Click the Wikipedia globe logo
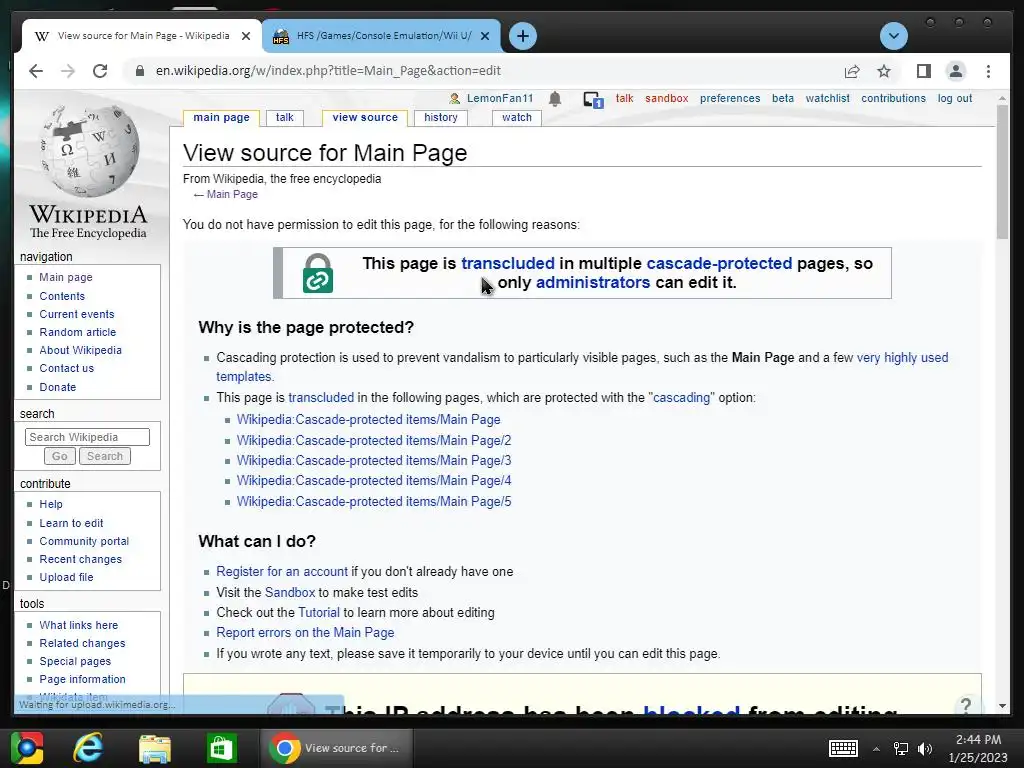 click(88, 152)
